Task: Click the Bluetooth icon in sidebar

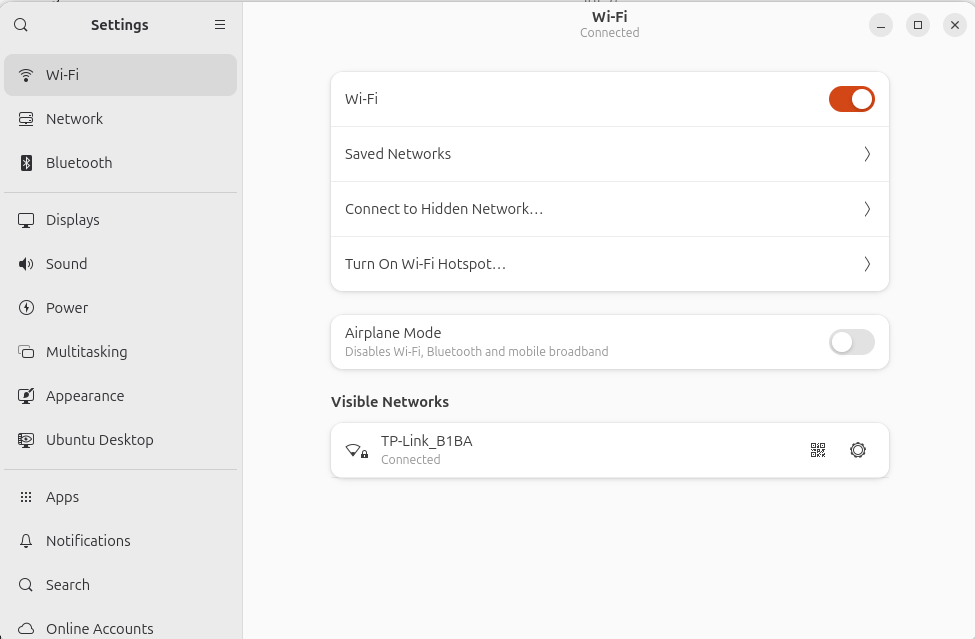Action: tap(26, 163)
